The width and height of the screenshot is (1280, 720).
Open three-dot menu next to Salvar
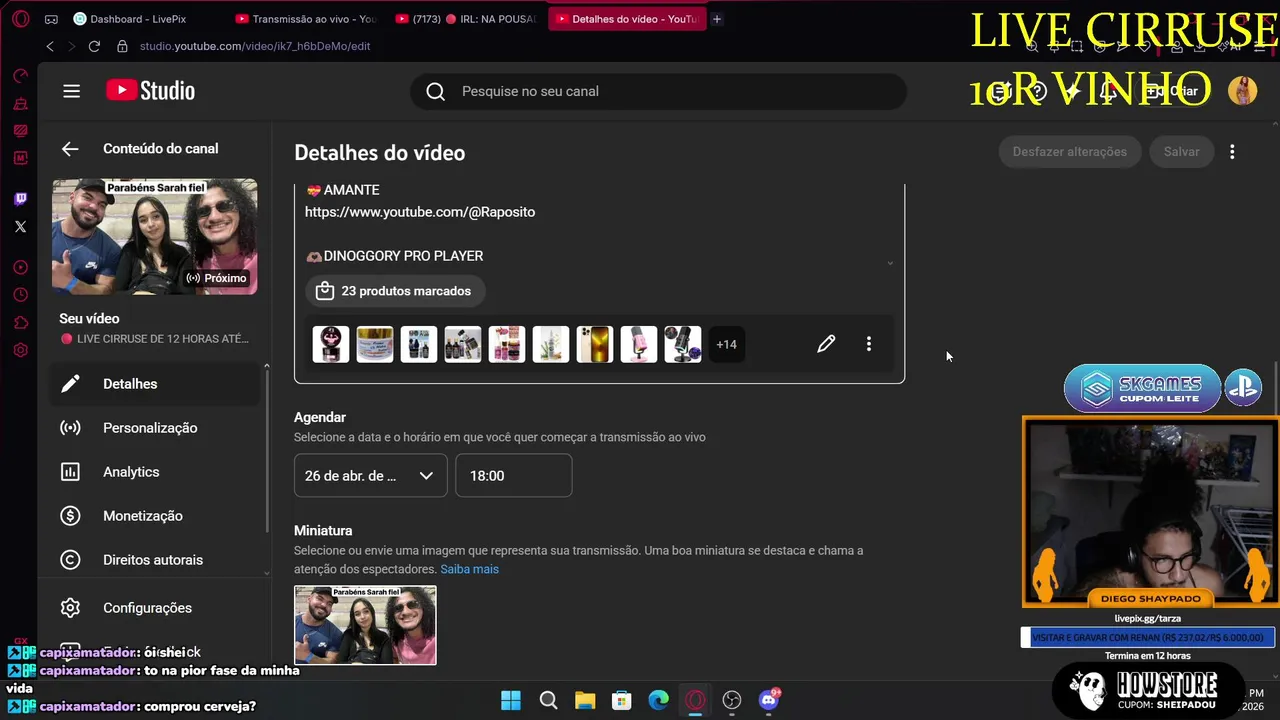click(1232, 152)
